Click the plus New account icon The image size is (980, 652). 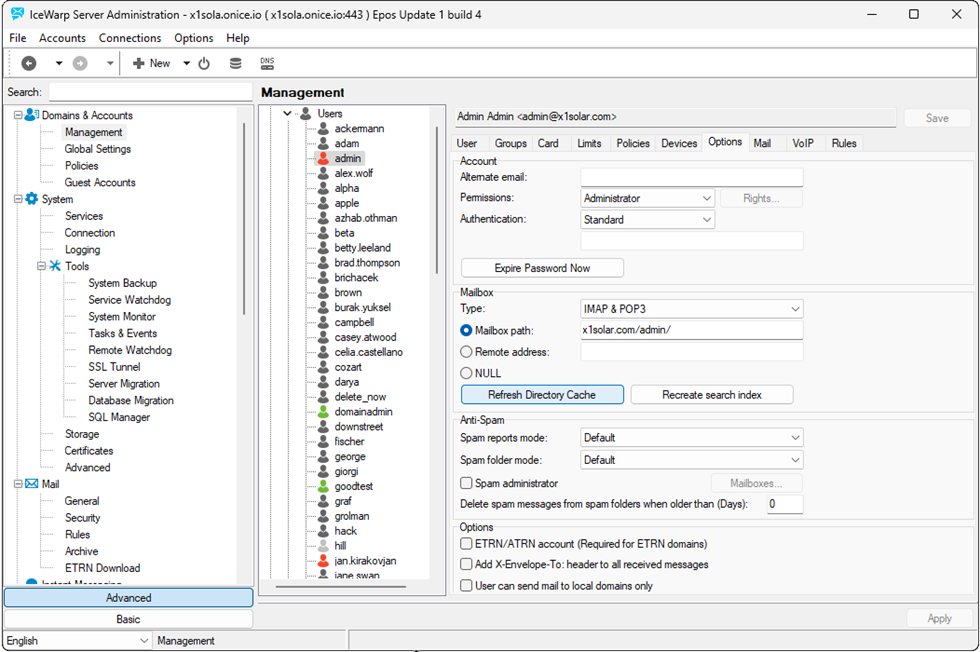[x=139, y=63]
